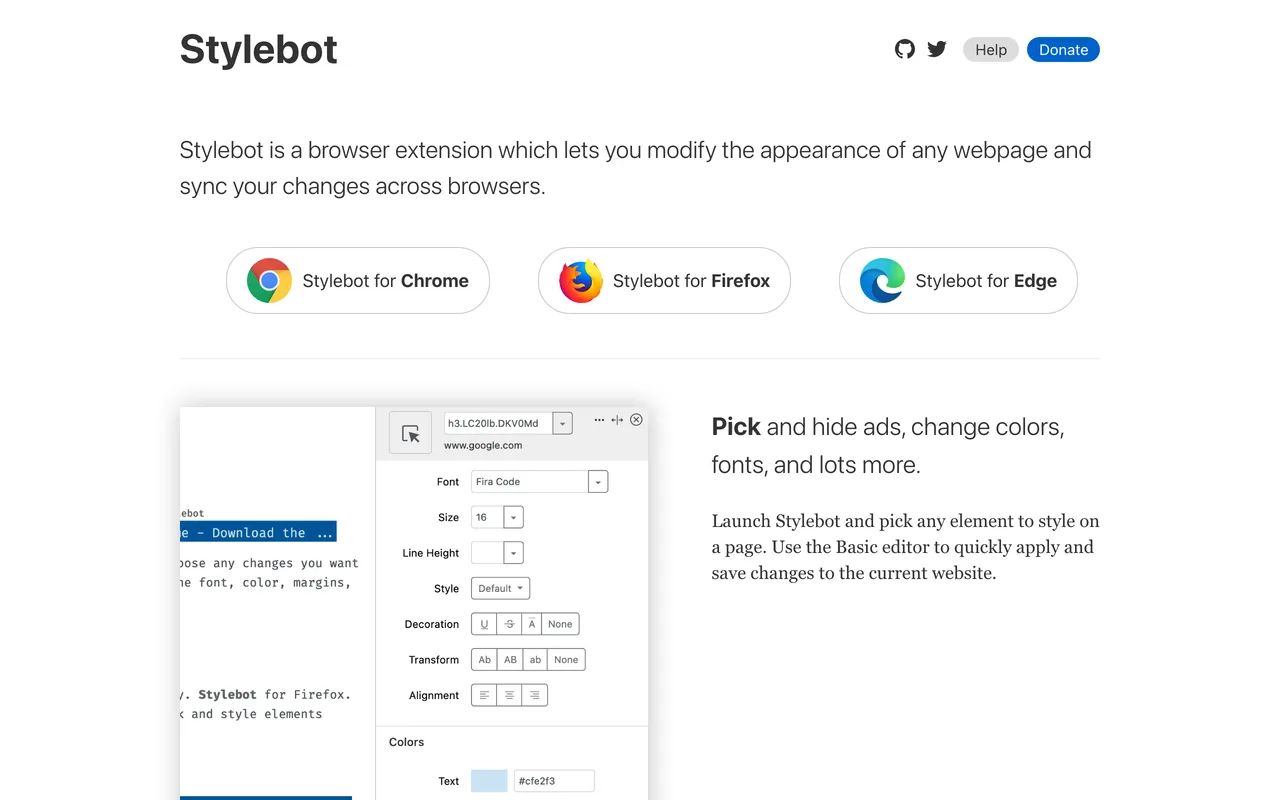Click the Donate button
The height and width of the screenshot is (800, 1280).
click(x=1063, y=49)
